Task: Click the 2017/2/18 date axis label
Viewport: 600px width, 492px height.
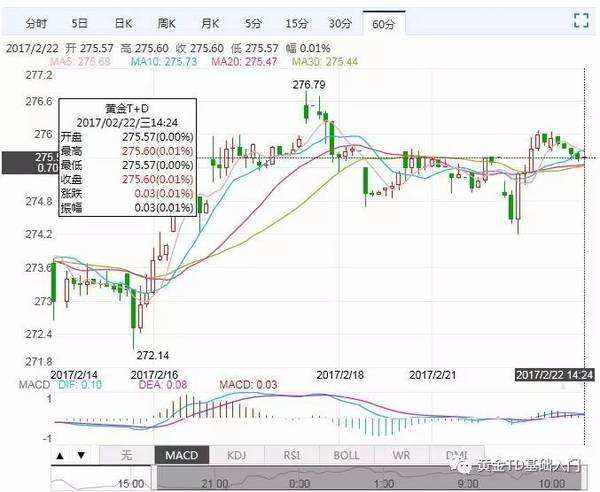Action: (x=340, y=375)
